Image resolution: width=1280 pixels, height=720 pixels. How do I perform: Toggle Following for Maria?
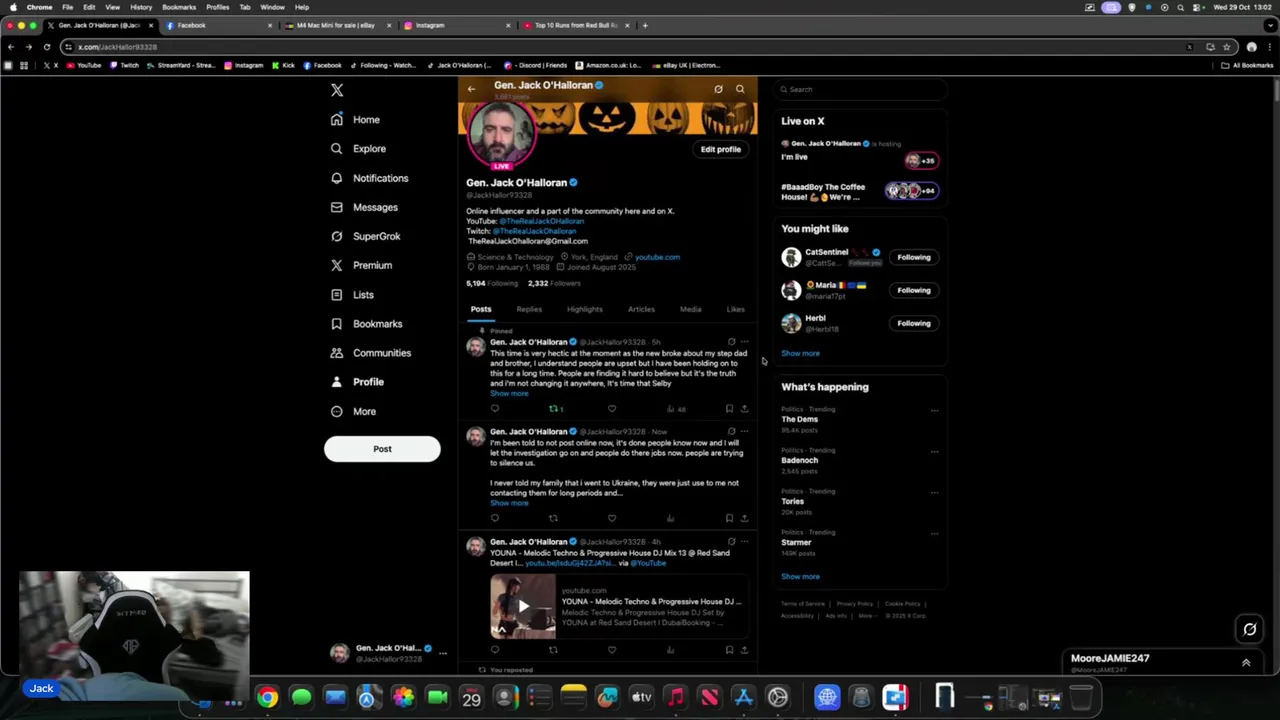coord(913,290)
